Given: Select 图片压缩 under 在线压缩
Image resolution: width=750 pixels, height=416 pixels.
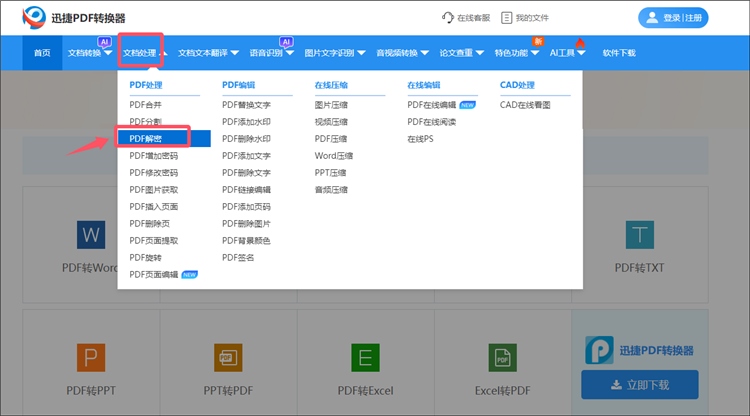Looking at the screenshot, I should coord(331,105).
